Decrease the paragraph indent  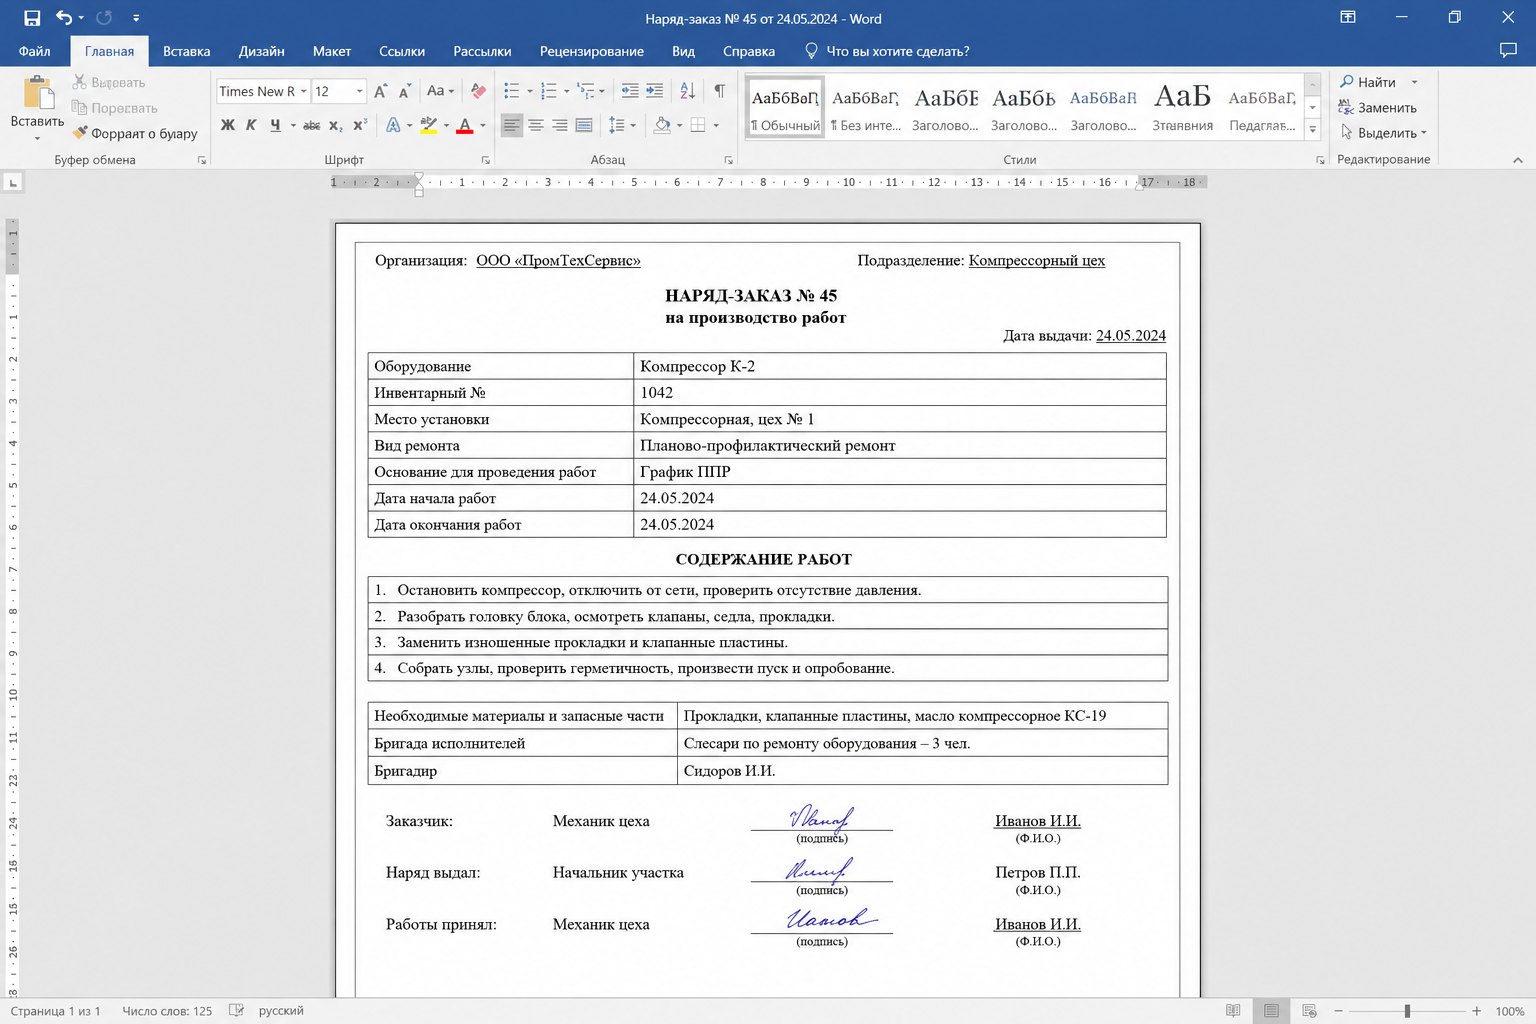[x=630, y=91]
